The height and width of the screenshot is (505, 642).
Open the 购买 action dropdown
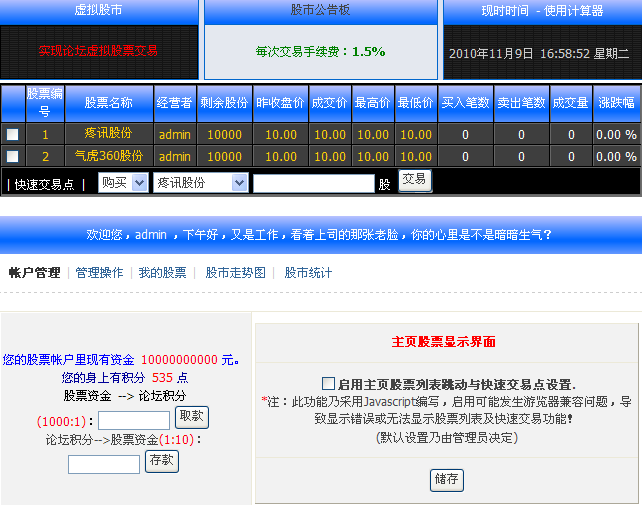coord(123,183)
